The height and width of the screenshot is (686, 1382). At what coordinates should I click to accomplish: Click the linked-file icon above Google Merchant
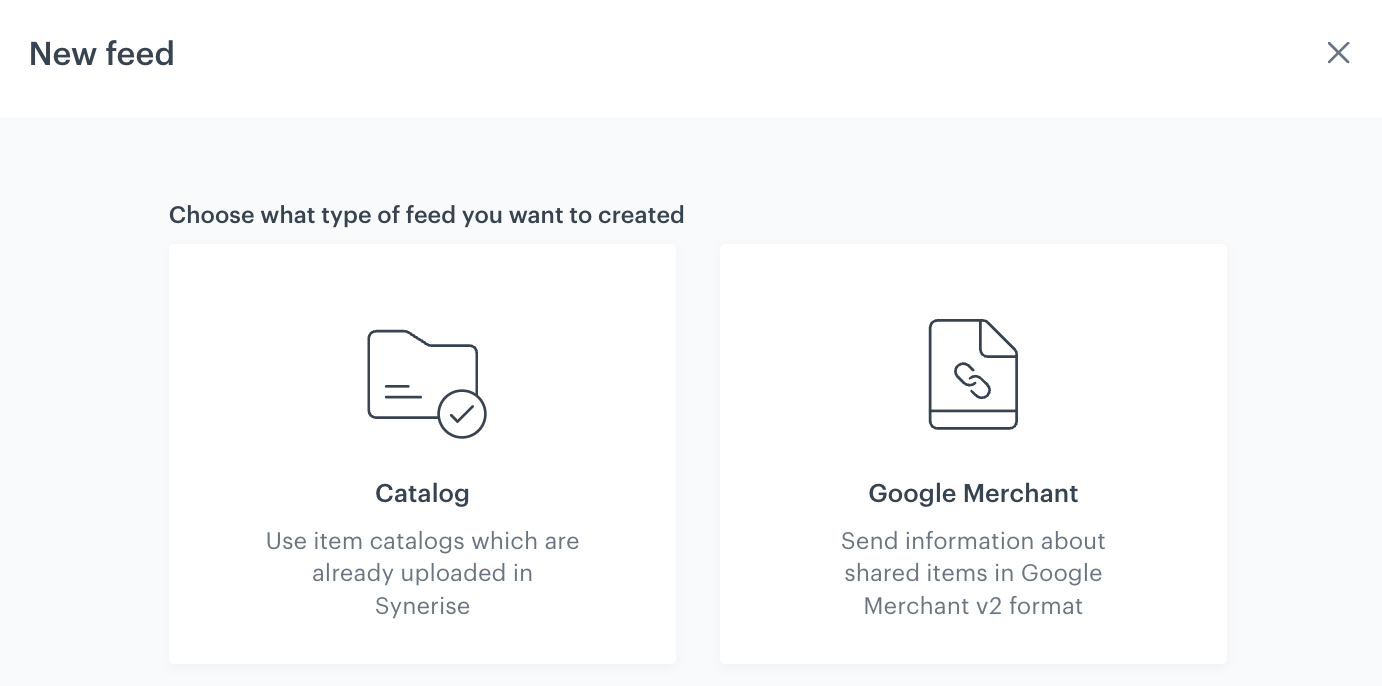[973, 373]
